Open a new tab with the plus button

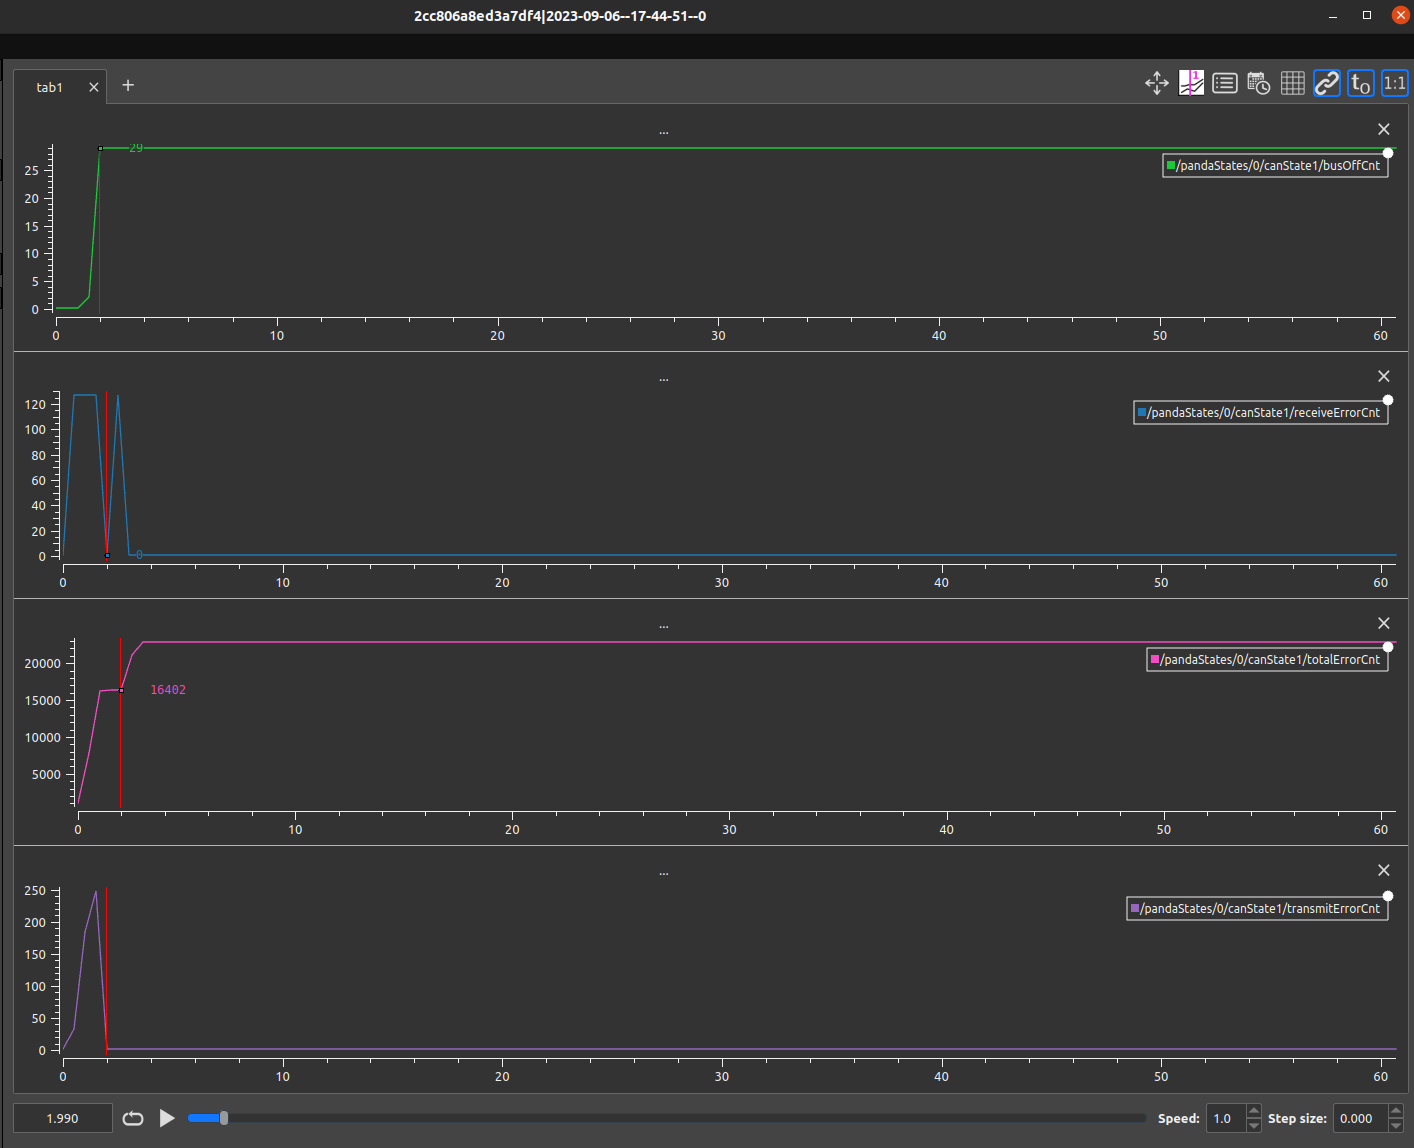127,85
